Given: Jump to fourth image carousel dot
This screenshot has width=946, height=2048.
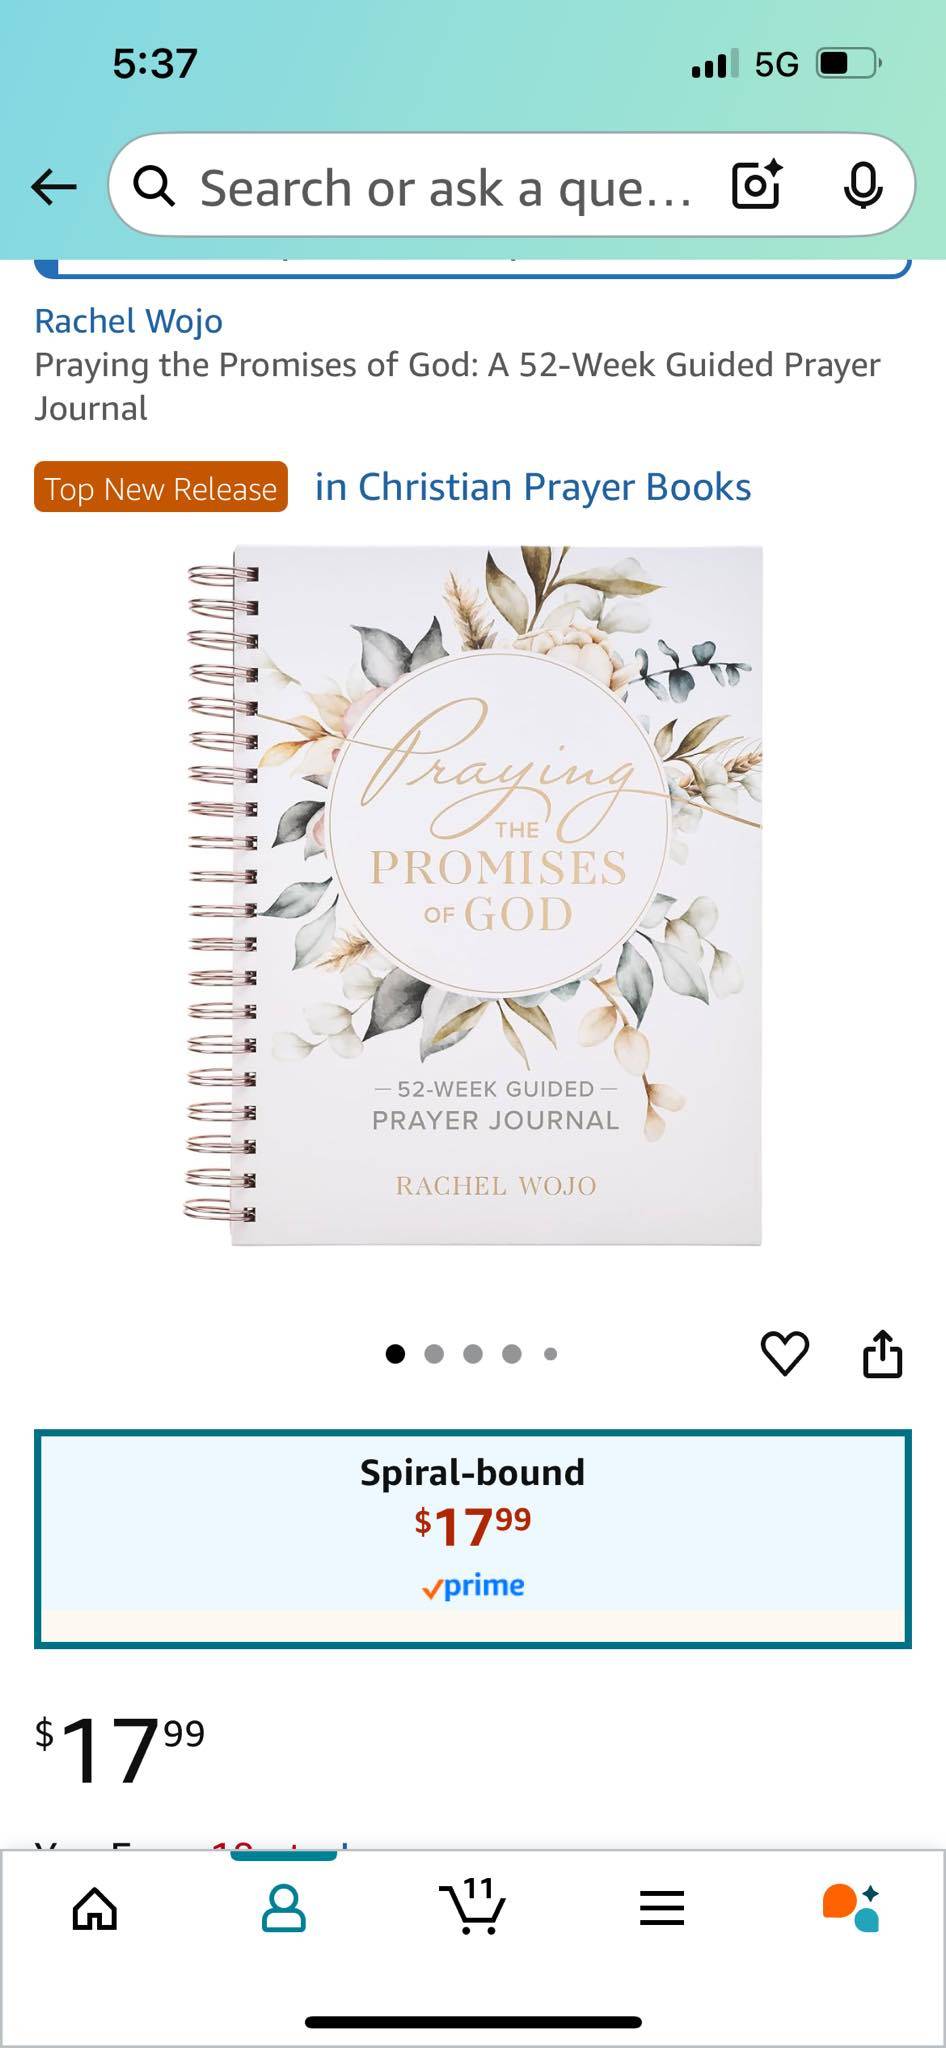Looking at the screenshot, I should coord(512,1354).
